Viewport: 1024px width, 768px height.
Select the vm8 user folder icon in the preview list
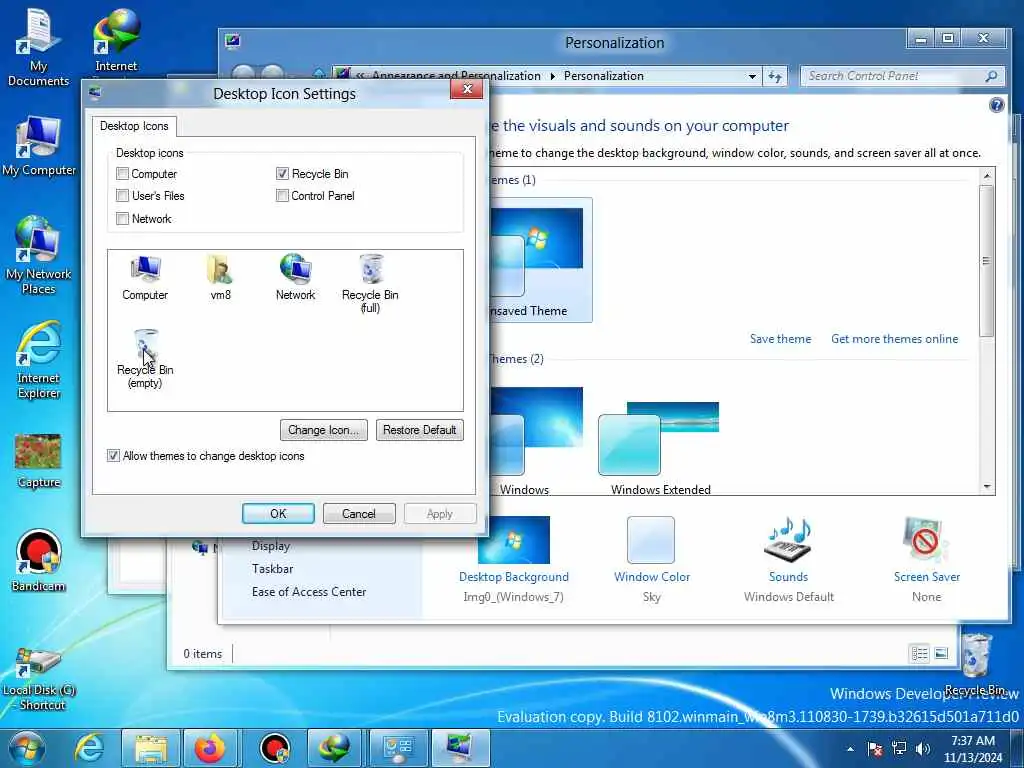point(220,278)
